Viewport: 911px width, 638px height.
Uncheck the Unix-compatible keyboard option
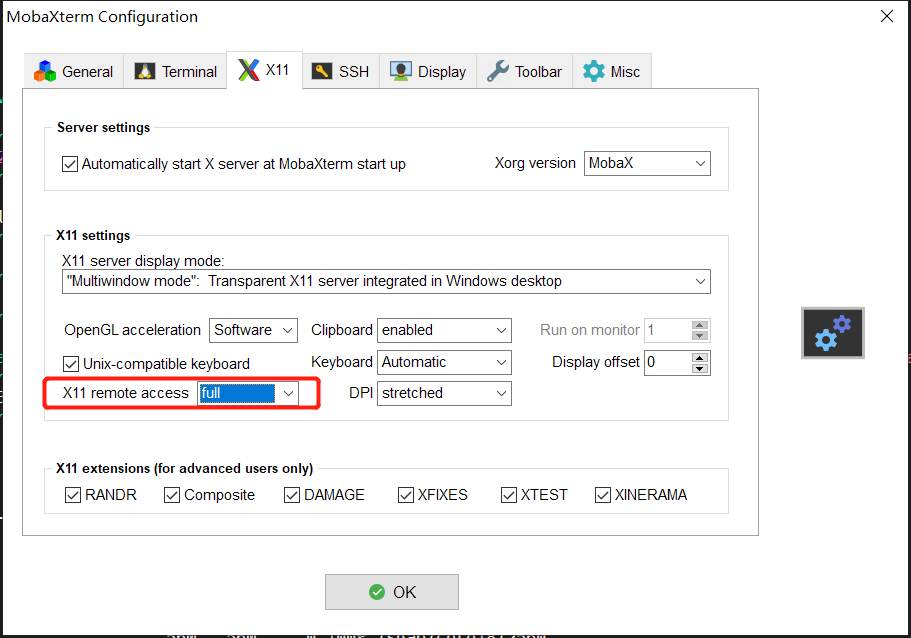tap(70, 362)
